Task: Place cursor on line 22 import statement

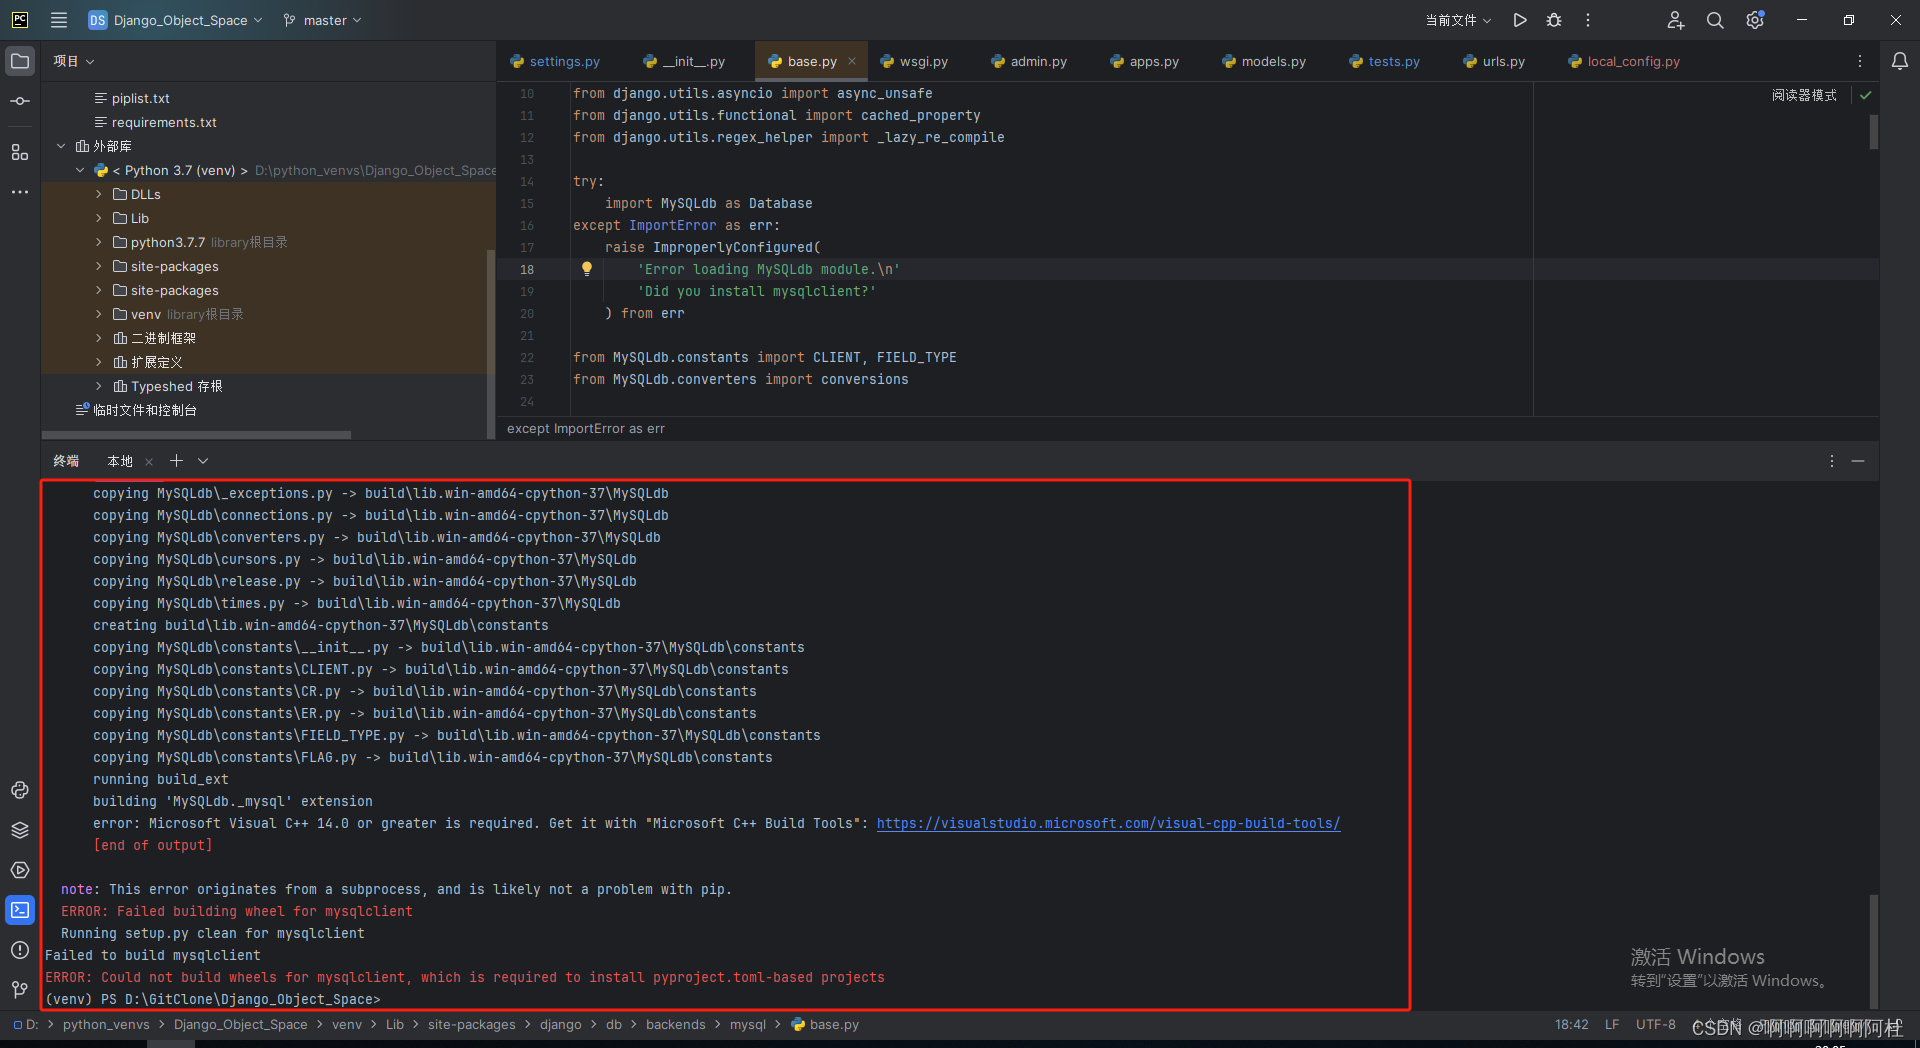Action: pos(764,357)
